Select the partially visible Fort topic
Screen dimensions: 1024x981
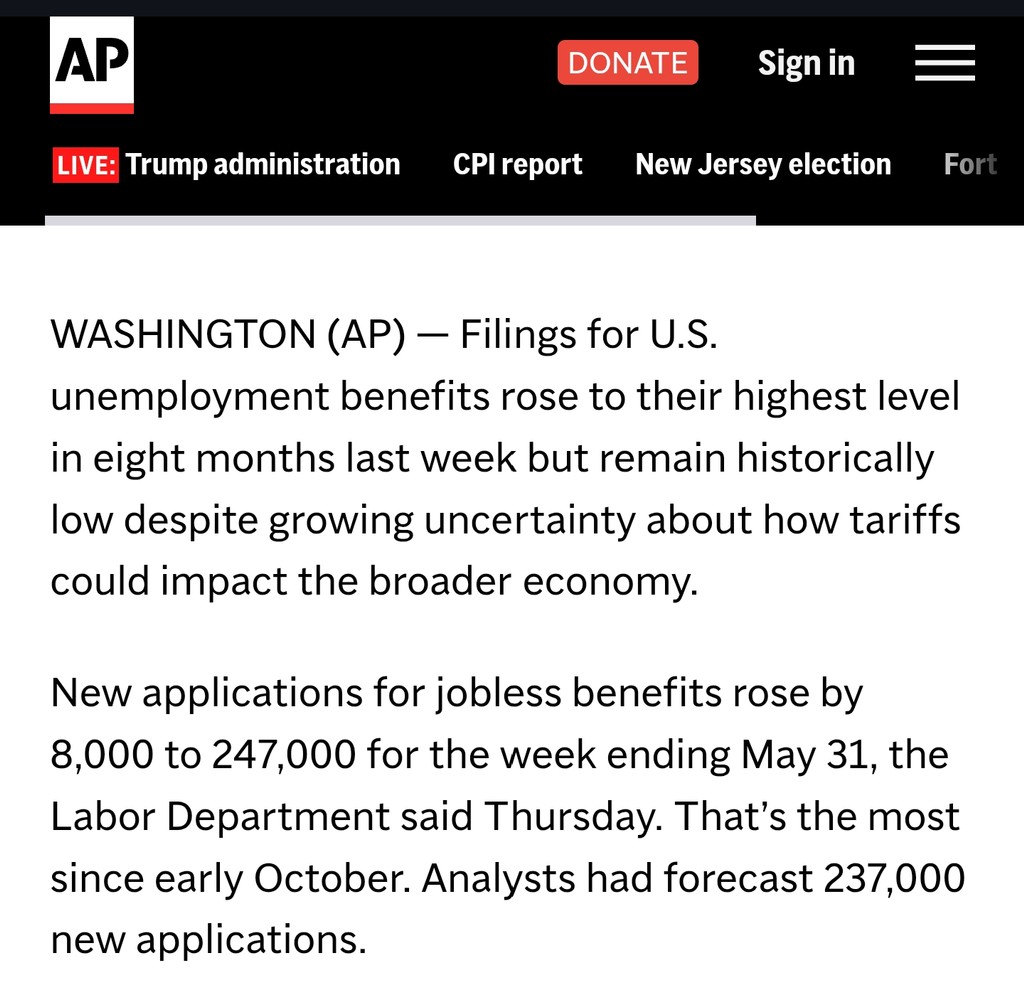coord(970,165)
